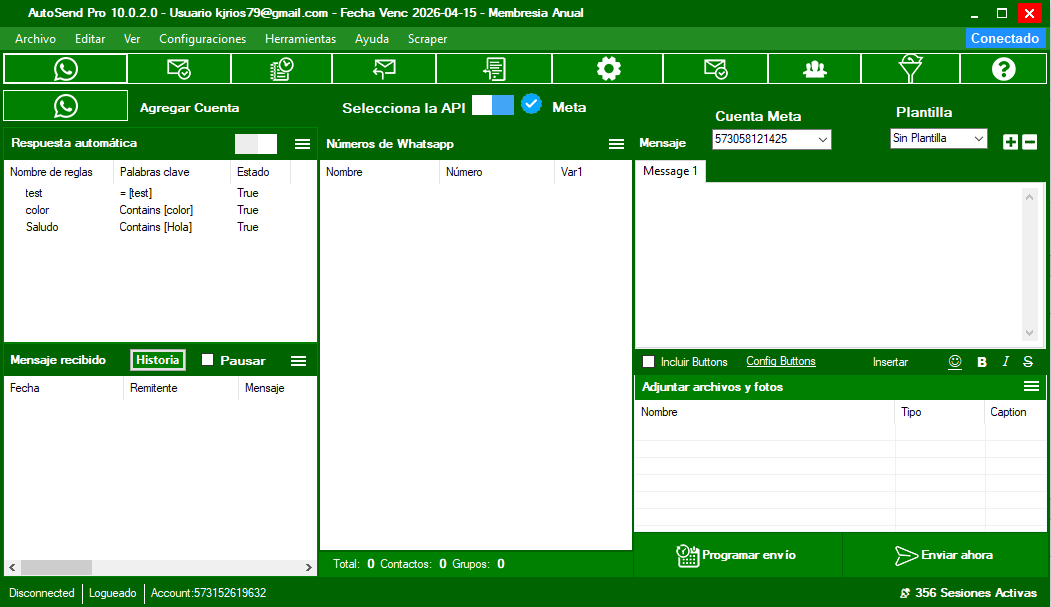The image size is (1051, 607).
Task: Open the Números de Whatsapp hamburger menu
Action: (x=617, y=144)
